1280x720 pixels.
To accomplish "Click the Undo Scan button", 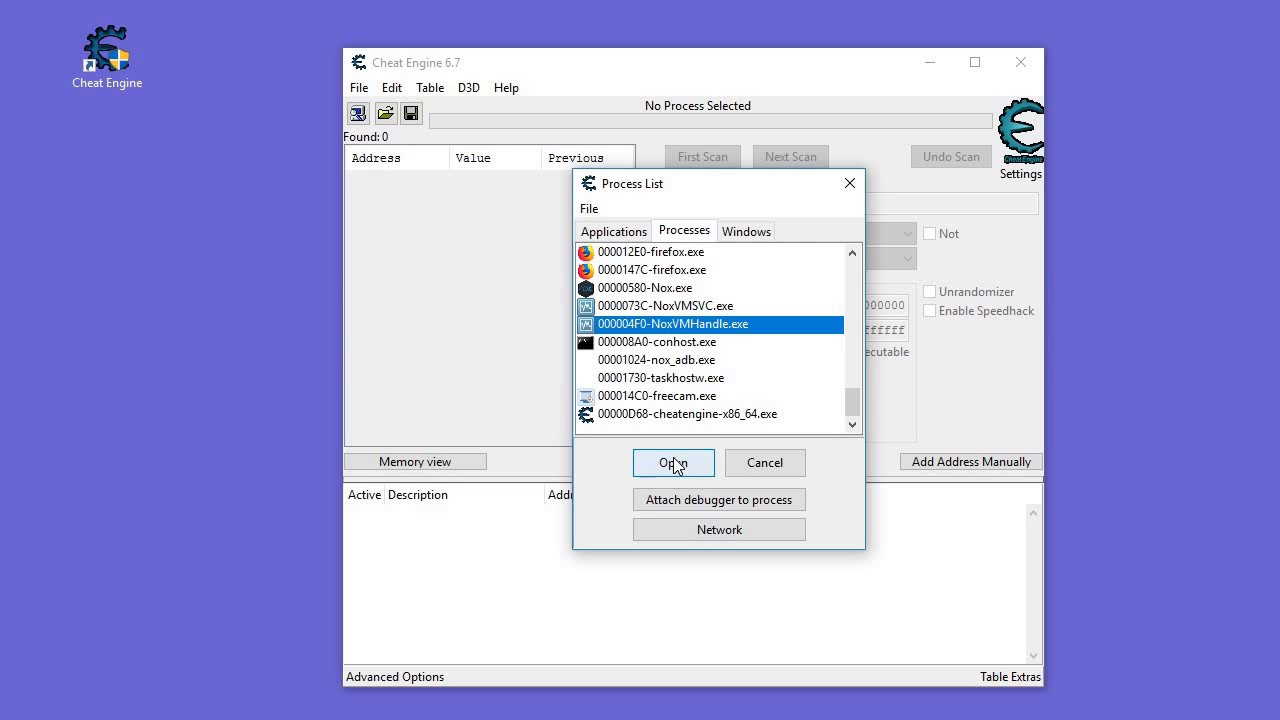I will pos(951,157).
